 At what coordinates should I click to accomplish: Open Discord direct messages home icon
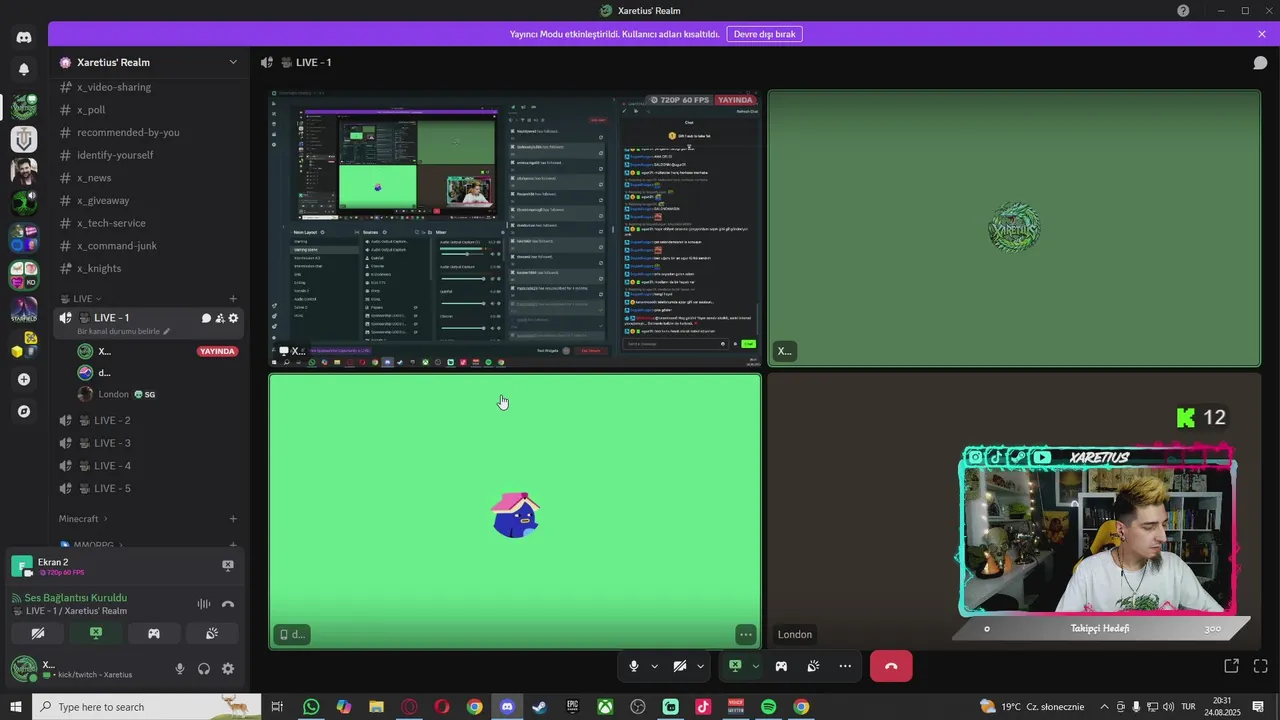point(24,37)
